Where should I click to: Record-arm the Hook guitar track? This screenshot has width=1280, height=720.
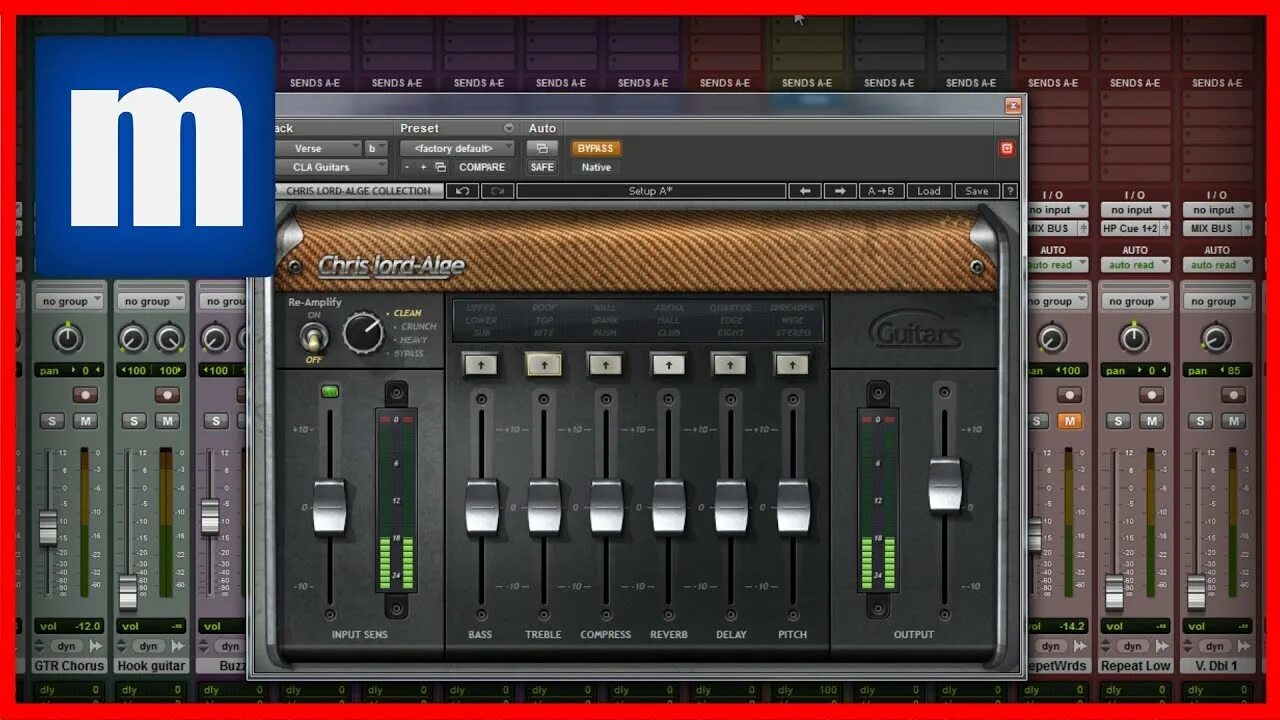(169, 395)
